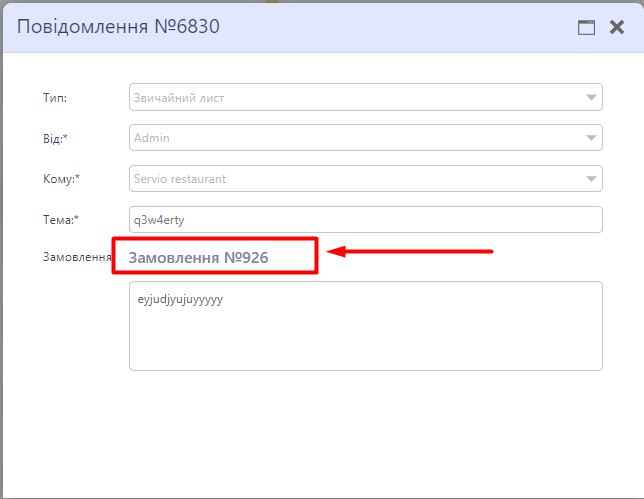This screenshot has height=499, width=644.
Task: Click the 'Звичайний лист' type field
Action: [x=350, y=97]
